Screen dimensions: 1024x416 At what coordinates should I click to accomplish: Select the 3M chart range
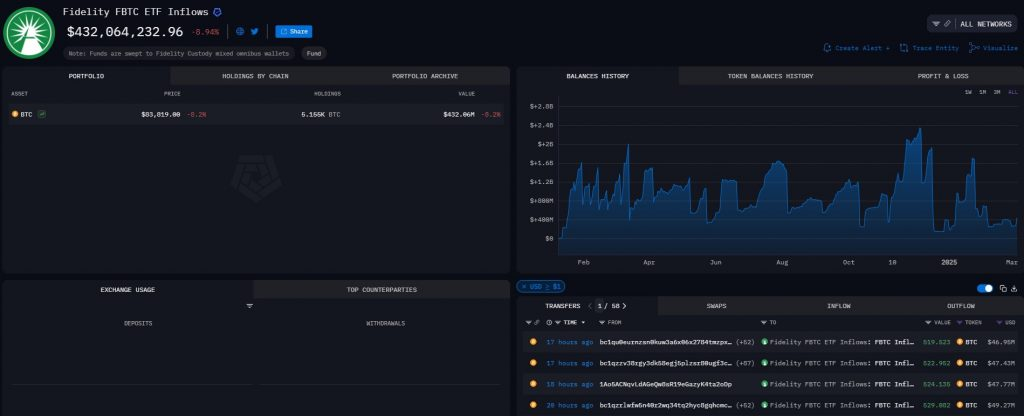pyautogui.click(x=997, y=92)
